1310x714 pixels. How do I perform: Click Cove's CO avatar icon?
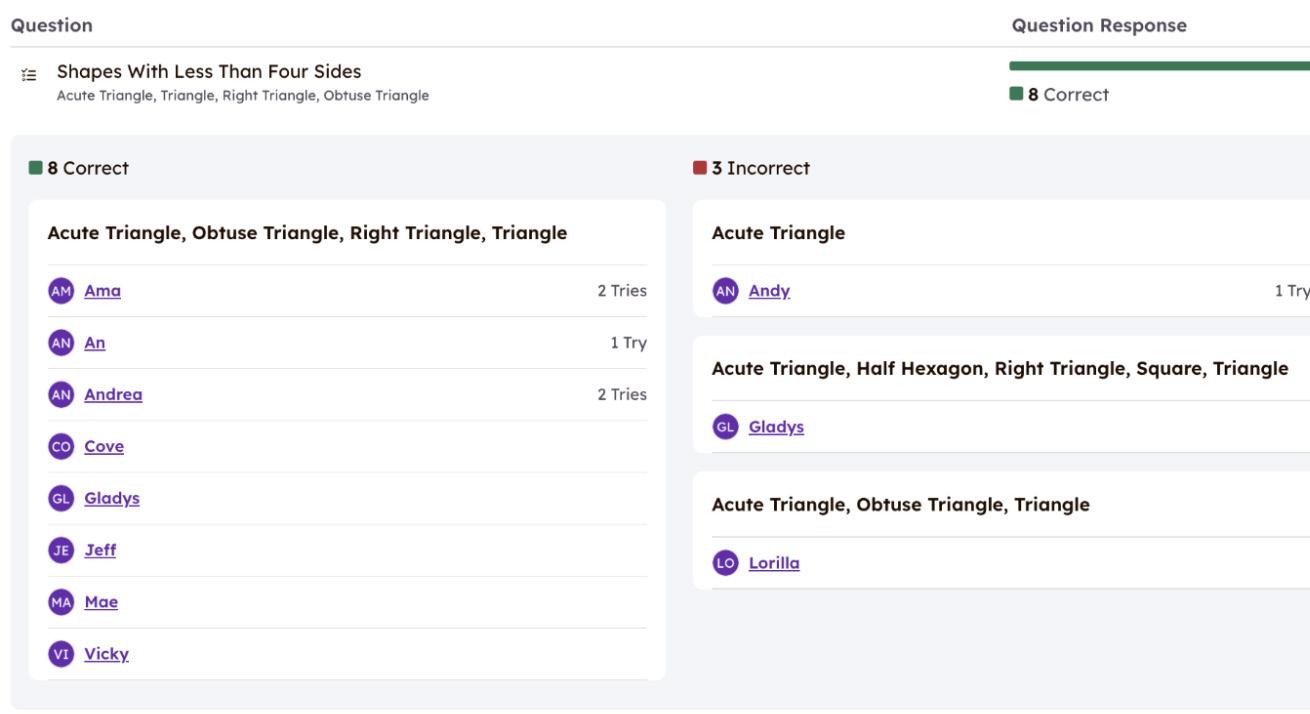click(60, 447)
